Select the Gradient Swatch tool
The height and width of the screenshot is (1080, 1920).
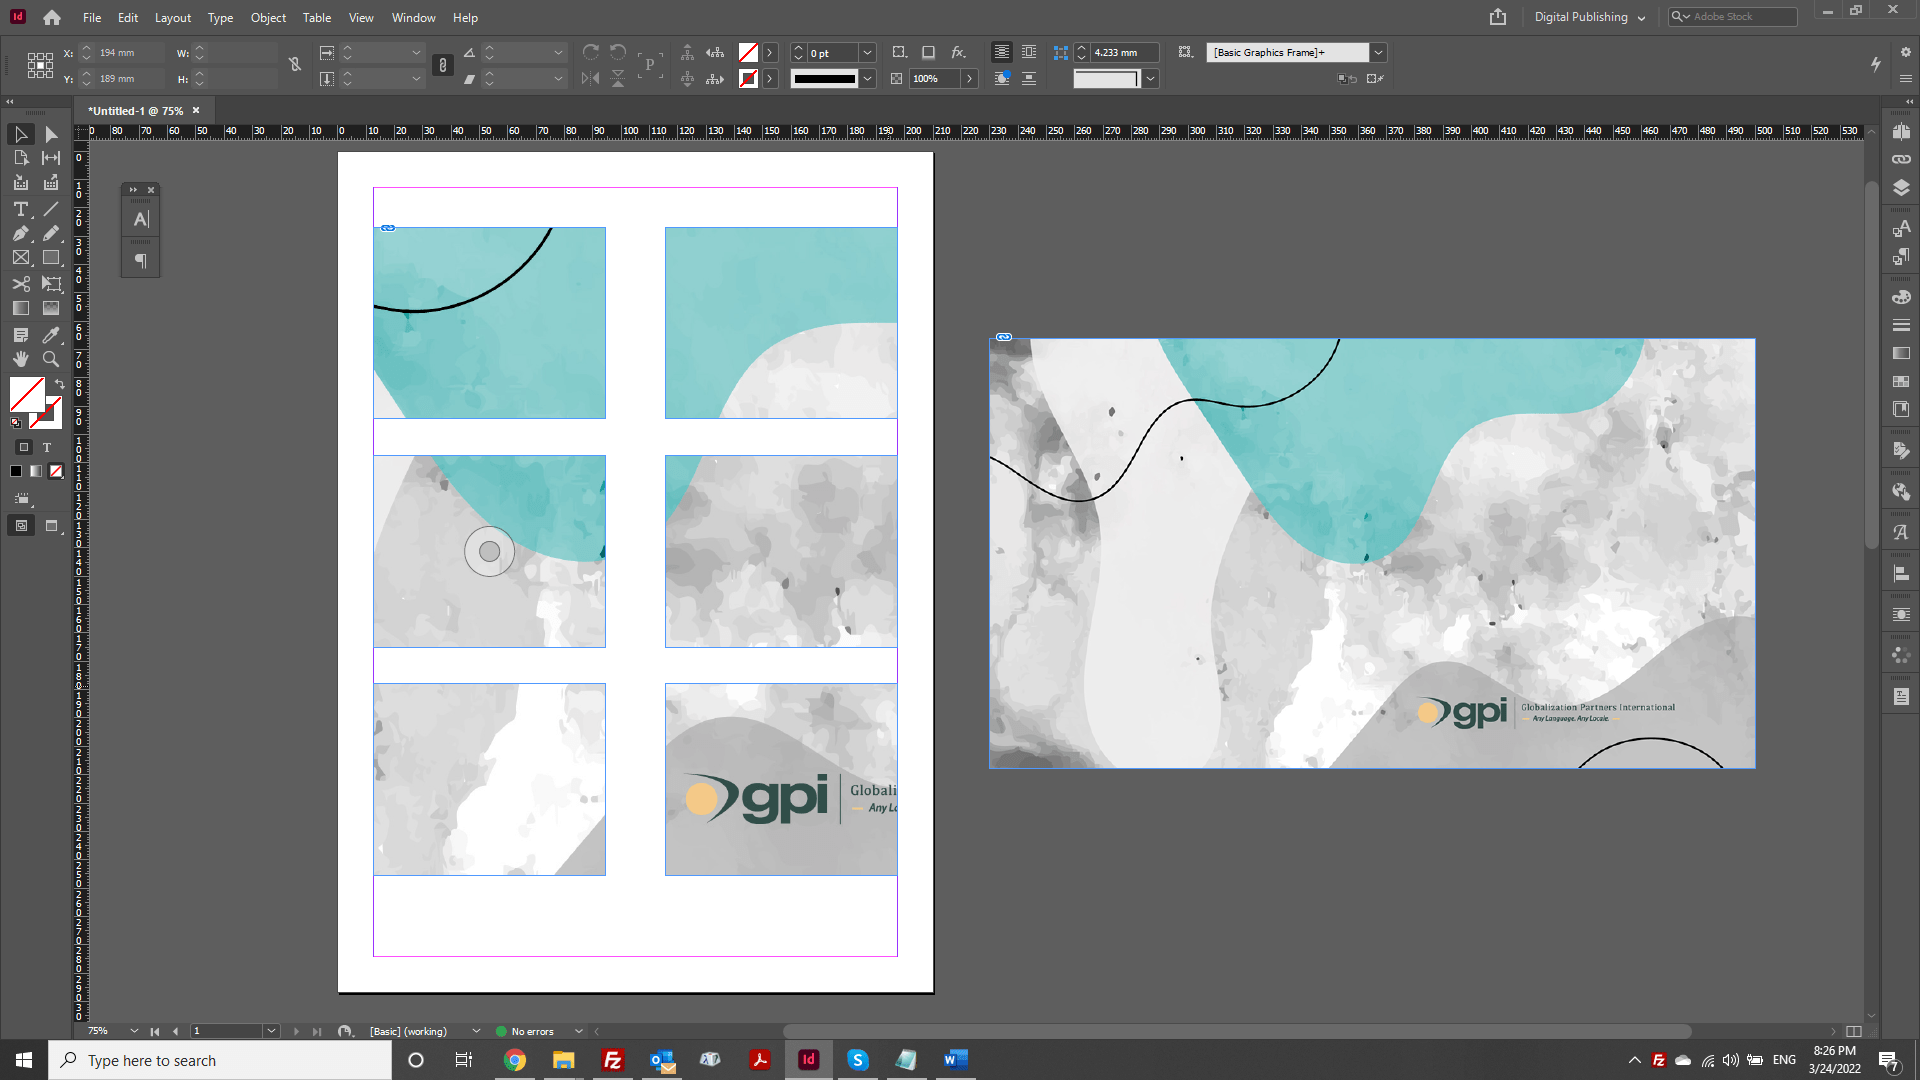[20, 308]
